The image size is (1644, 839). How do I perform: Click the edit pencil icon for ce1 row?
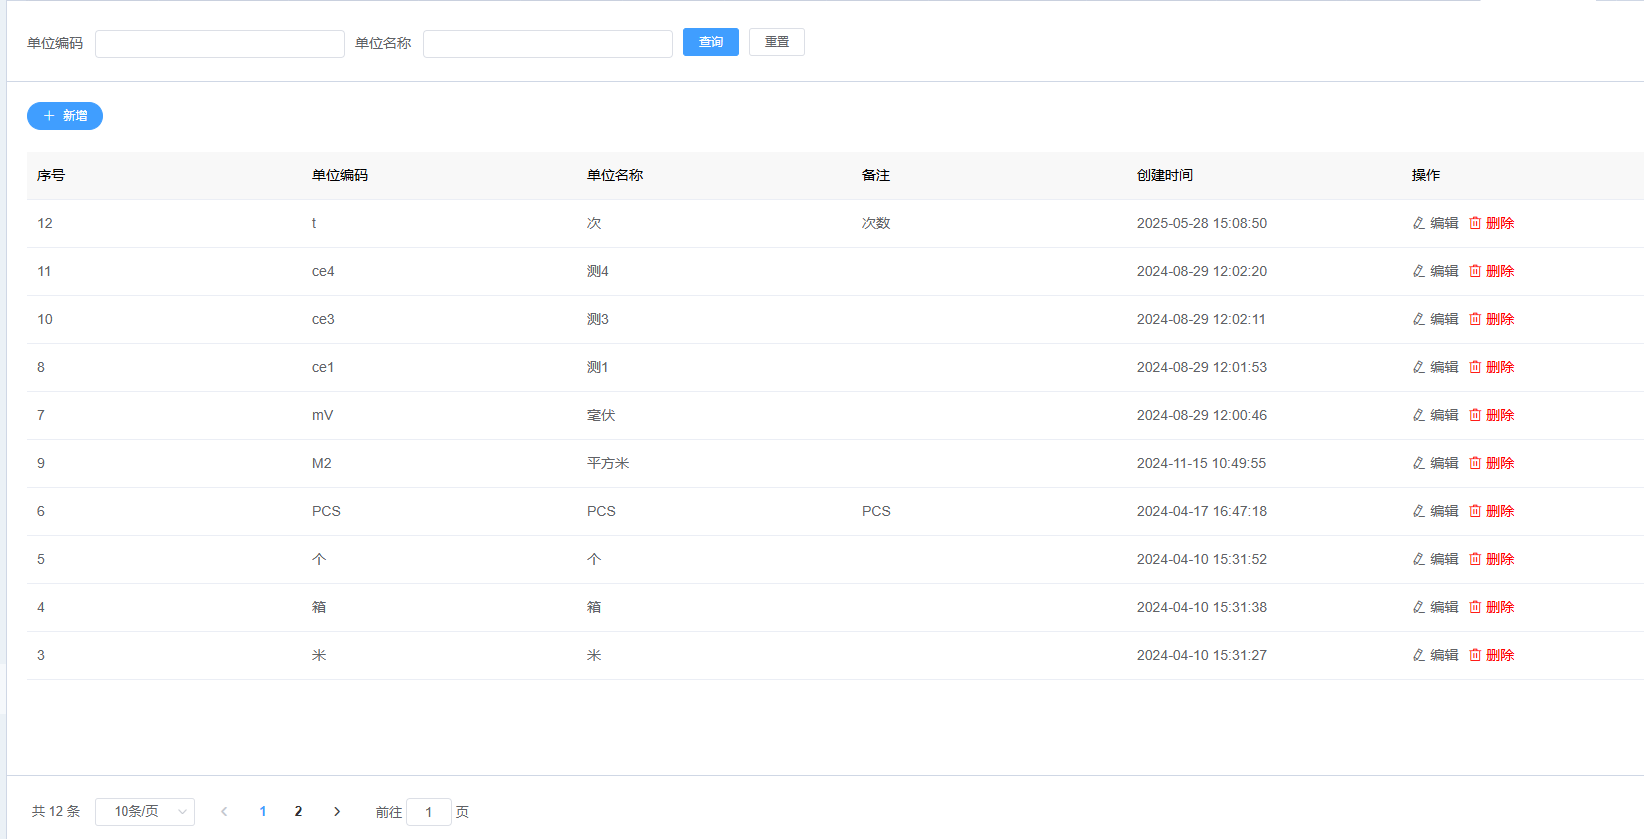[1418, 367]
